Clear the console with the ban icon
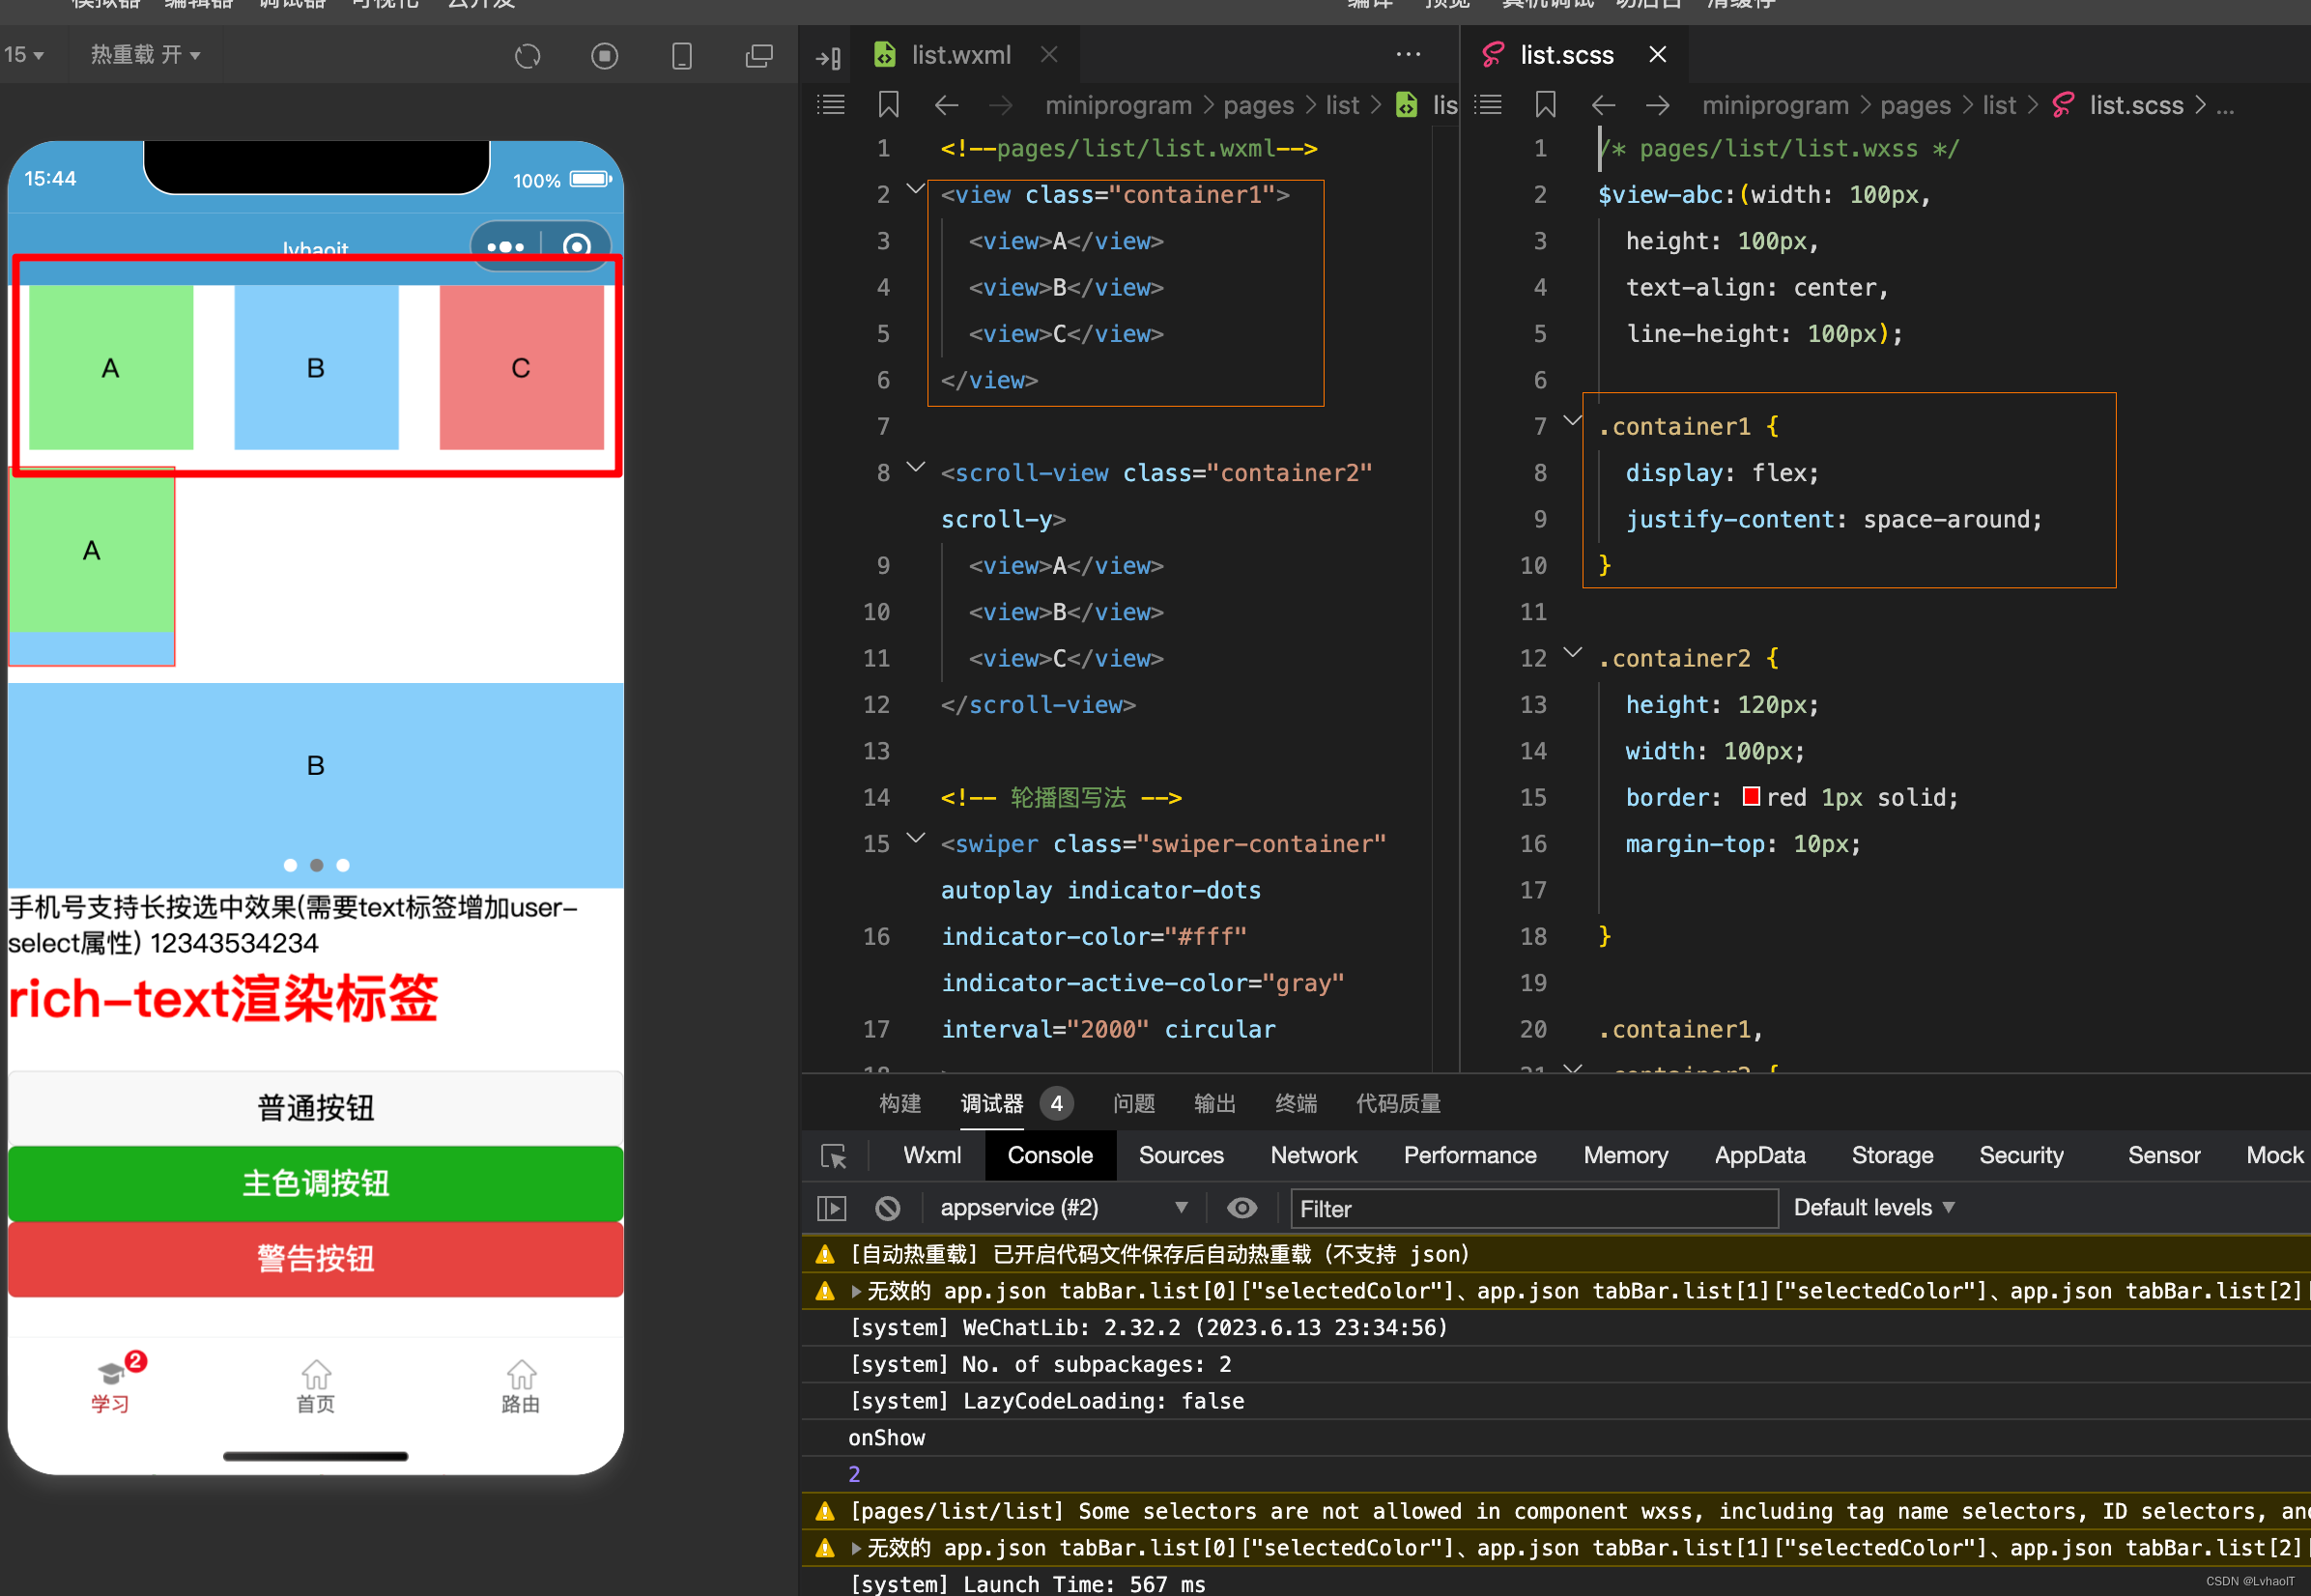The width and height of the screenshot is (2311, 1596). (x=887, y=1208)
